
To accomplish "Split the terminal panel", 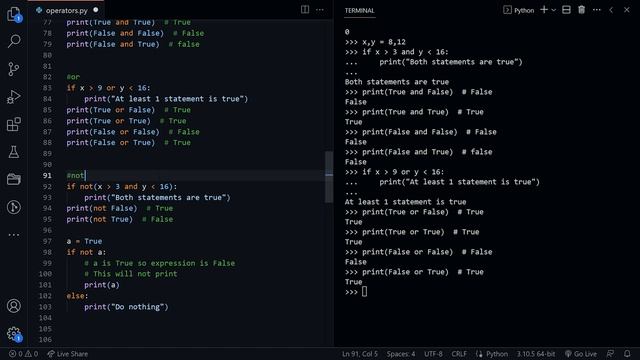I will pos(566,10).
